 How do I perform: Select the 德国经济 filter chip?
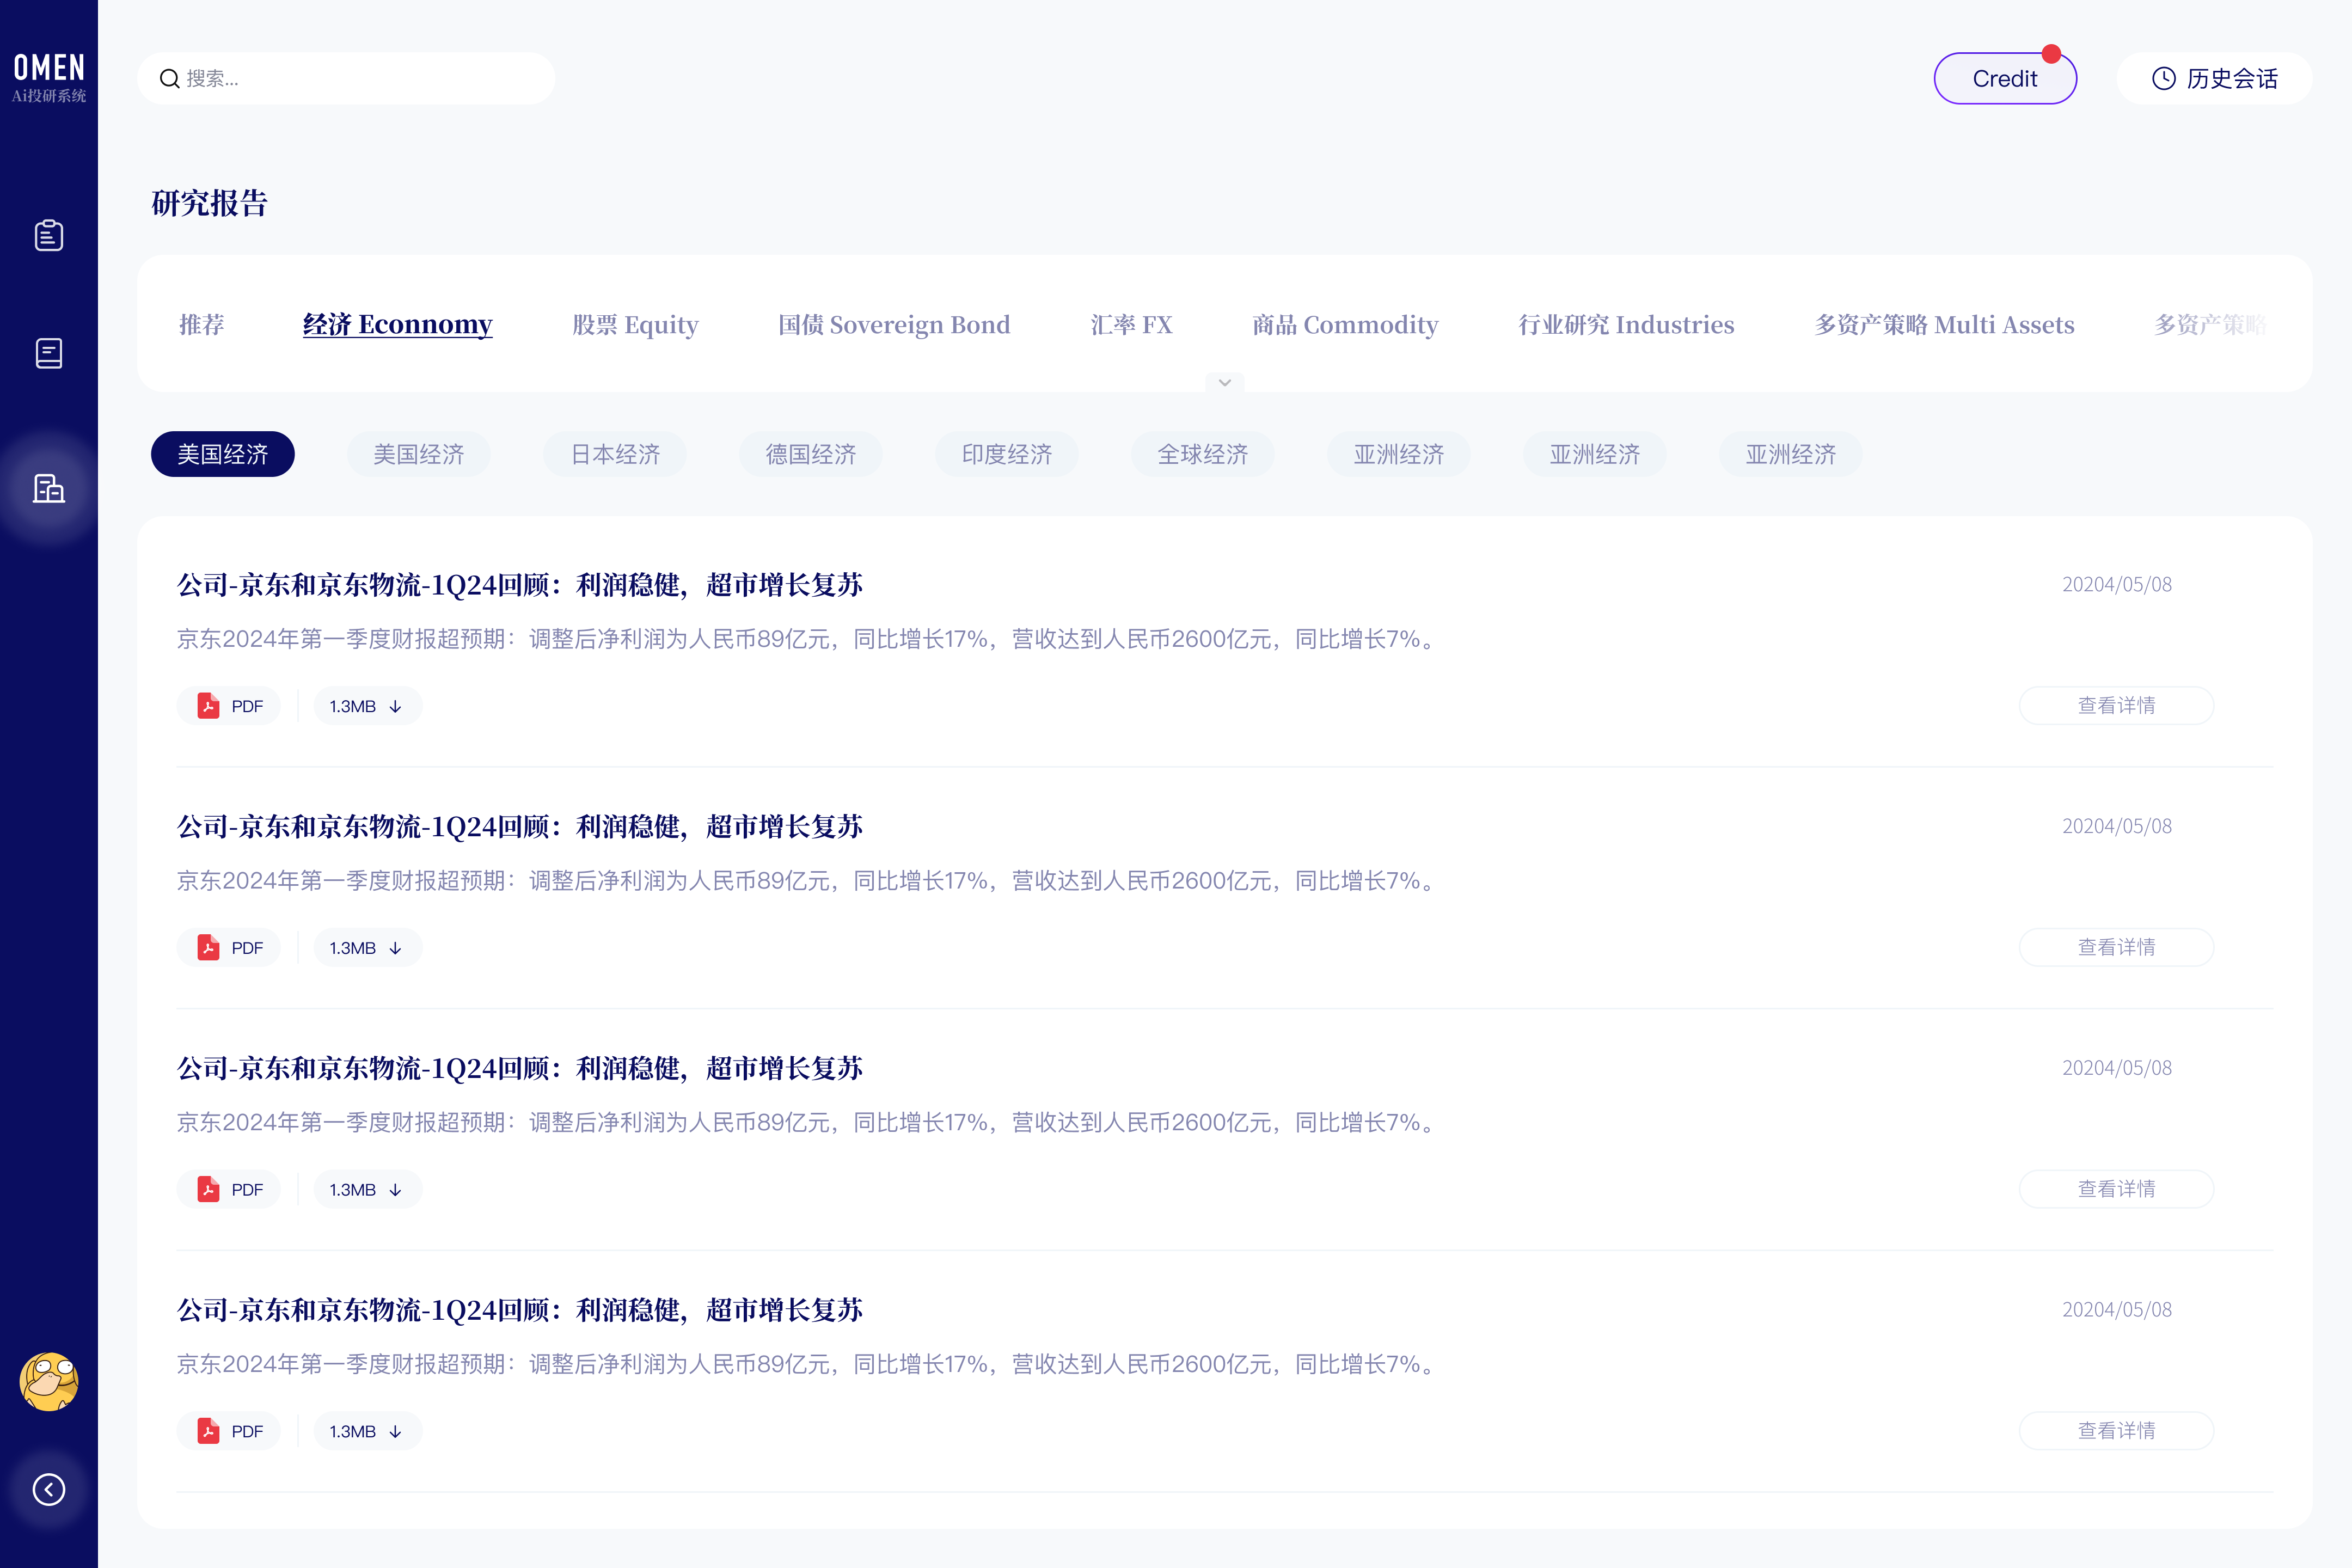point(811,454)
